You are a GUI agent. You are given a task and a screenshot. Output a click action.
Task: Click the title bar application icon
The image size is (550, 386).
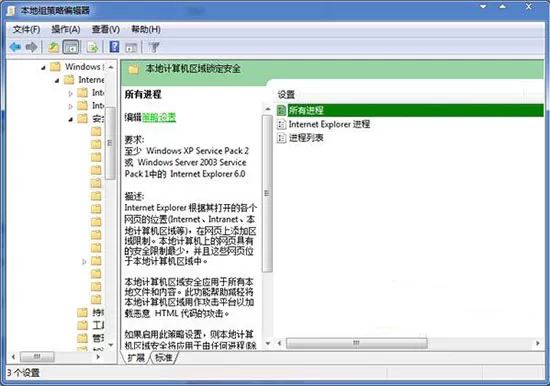point(12,11)
